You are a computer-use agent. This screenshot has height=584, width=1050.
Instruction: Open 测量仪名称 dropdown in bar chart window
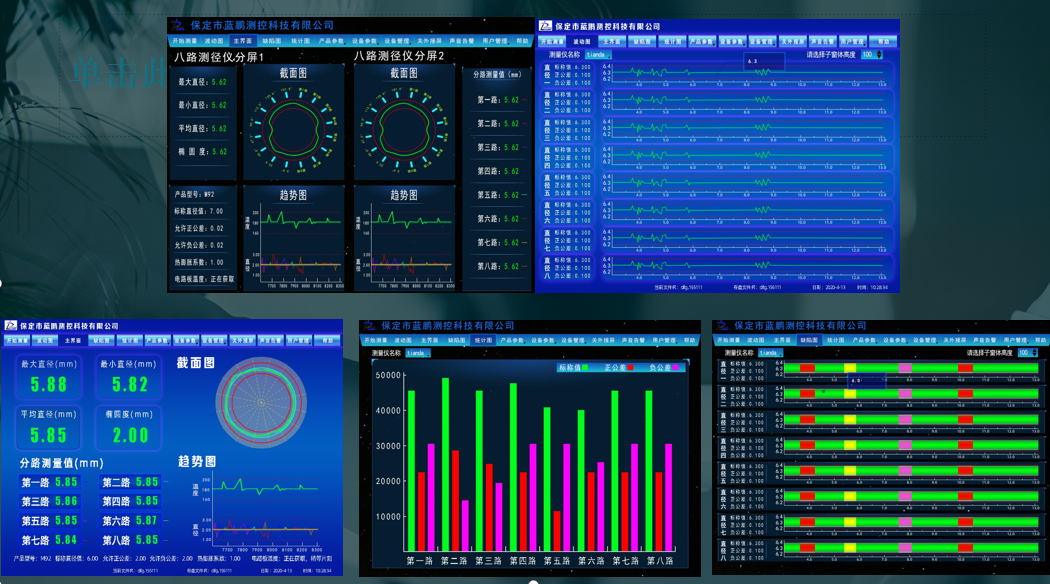(419, 353)
